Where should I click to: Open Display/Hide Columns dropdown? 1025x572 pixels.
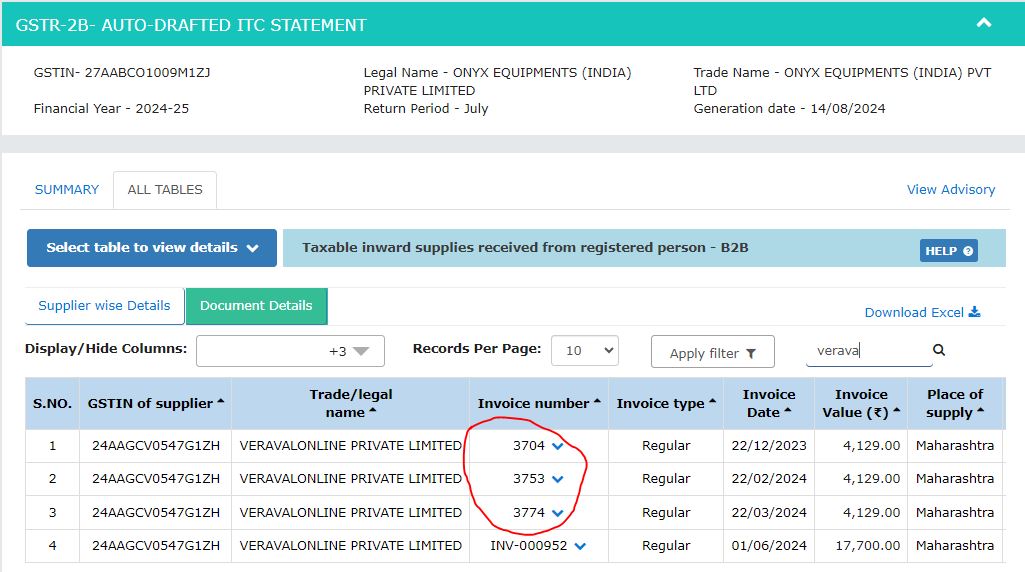coord(290,351)
